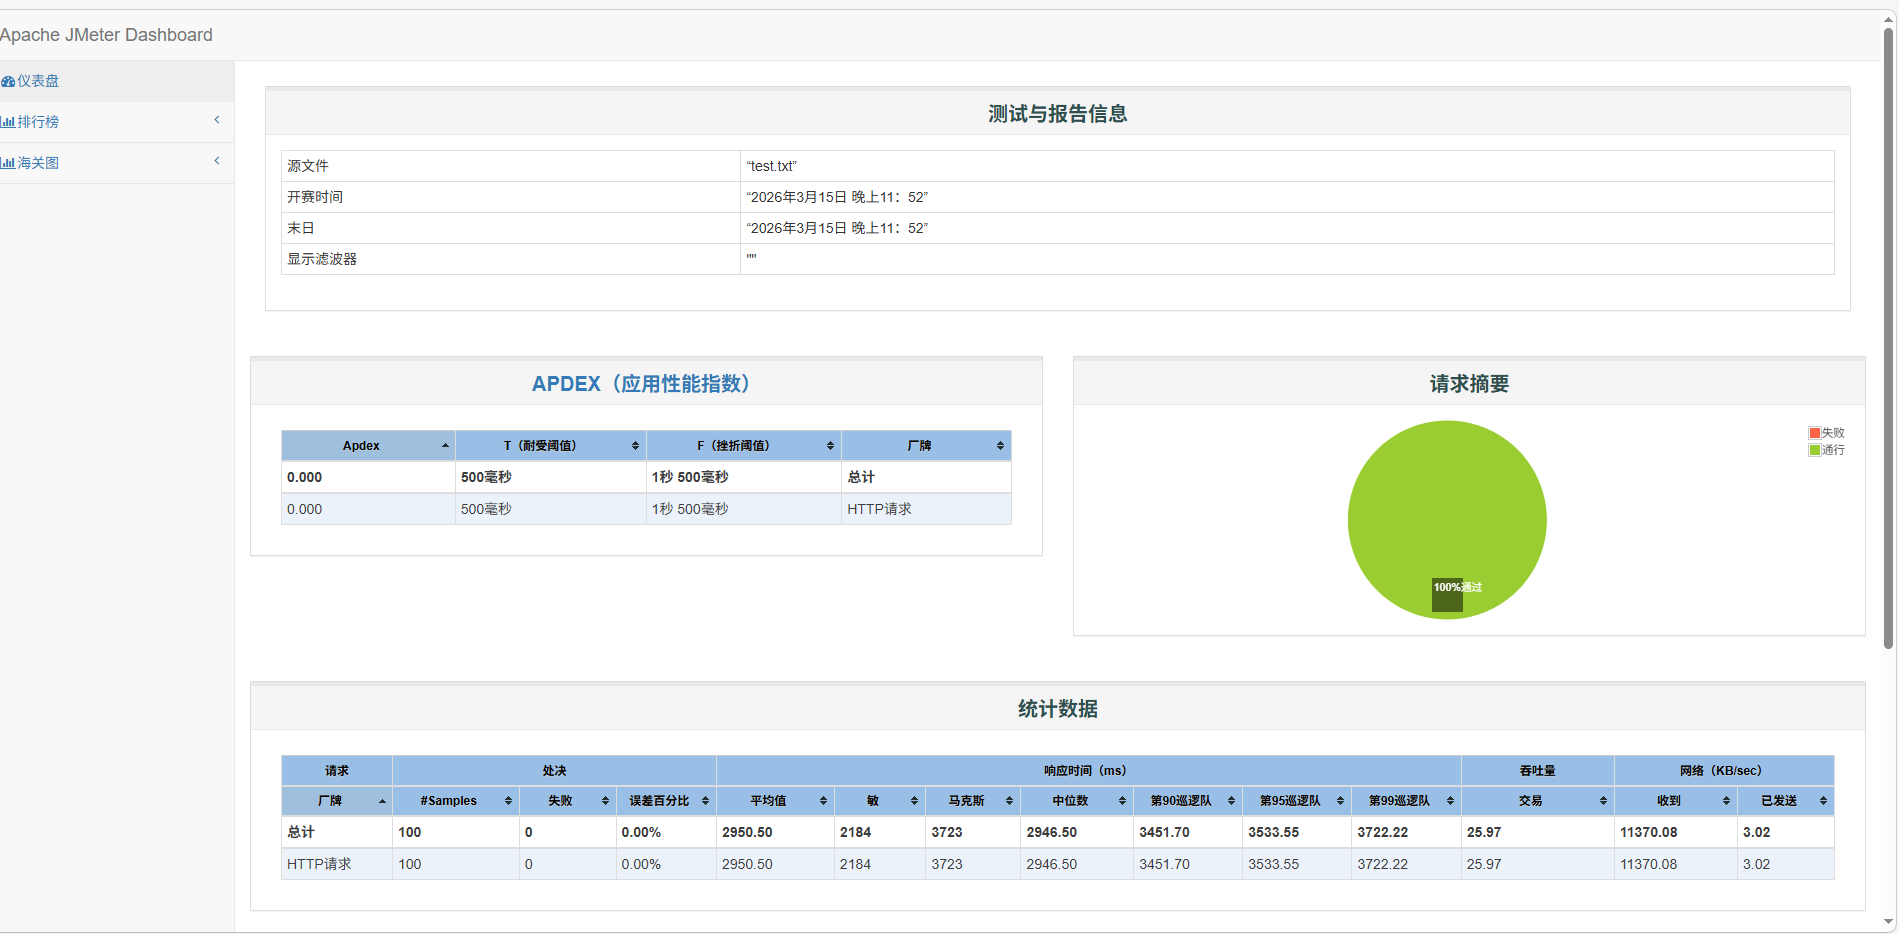This screenshot has height=934, width=1899.
Task: Click the bold 3451.70 value in 总计 row
Action: [1164, 832]
